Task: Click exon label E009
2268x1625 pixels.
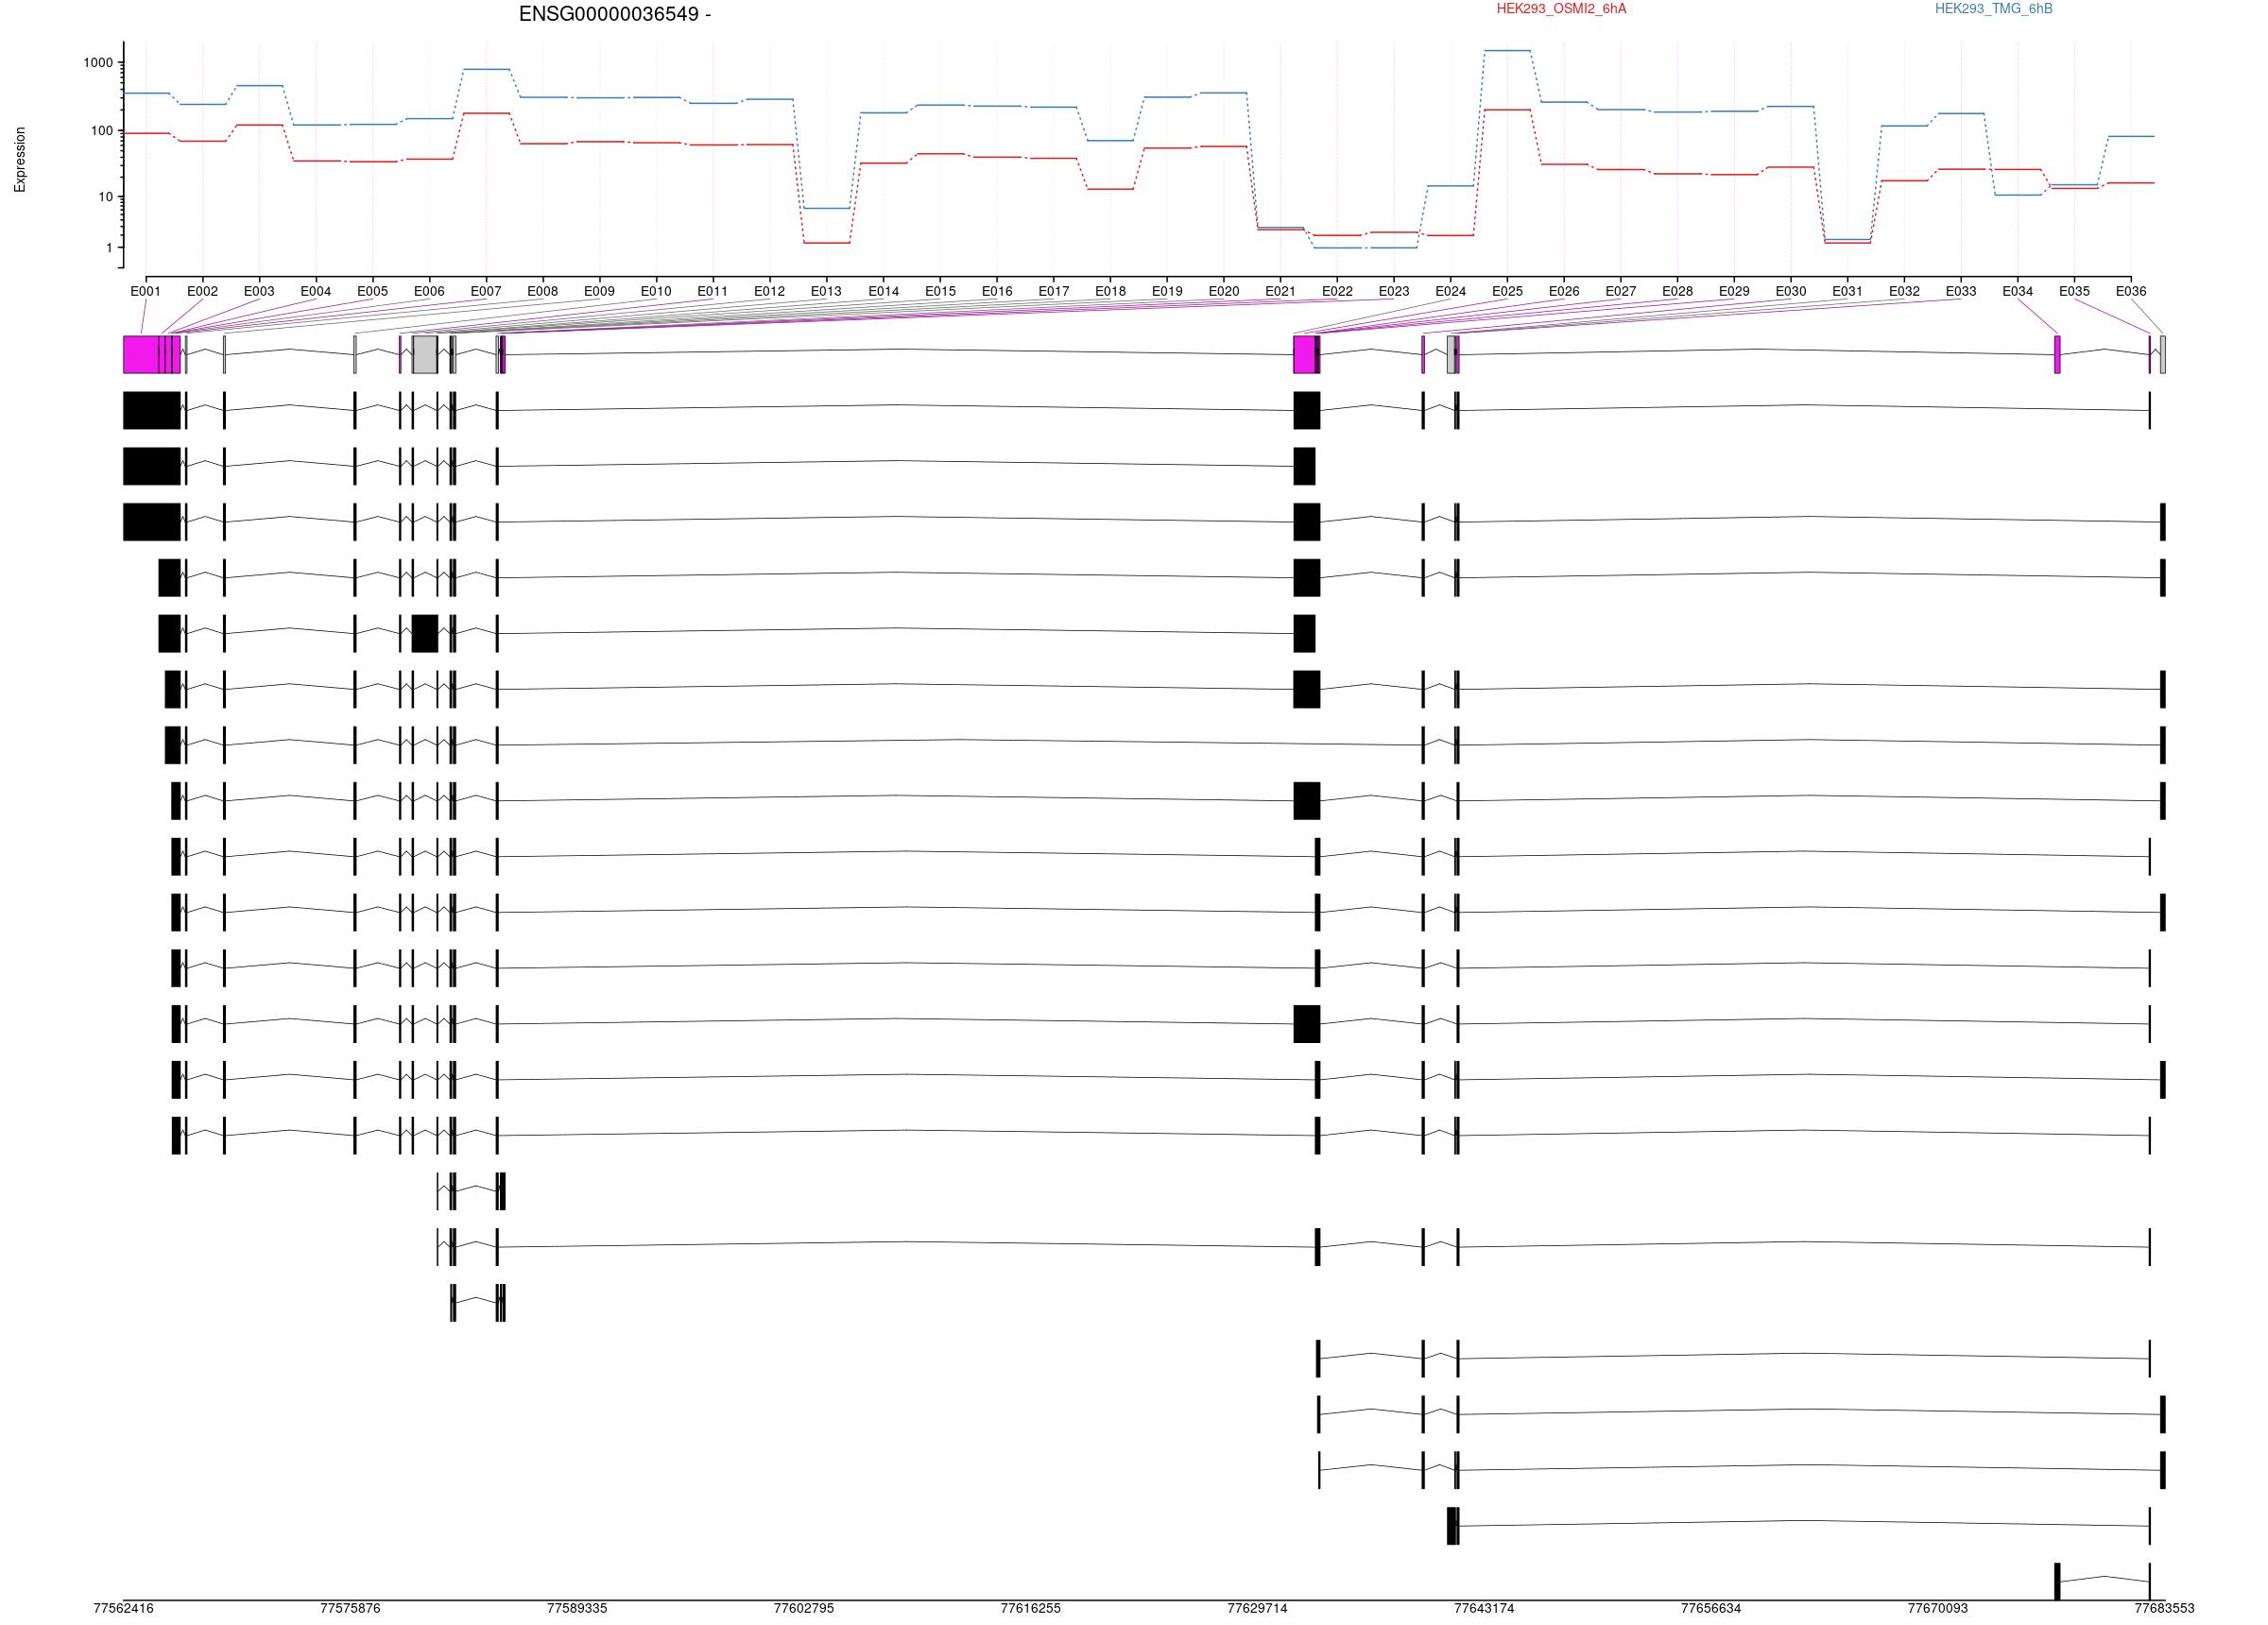Action: 599,292
